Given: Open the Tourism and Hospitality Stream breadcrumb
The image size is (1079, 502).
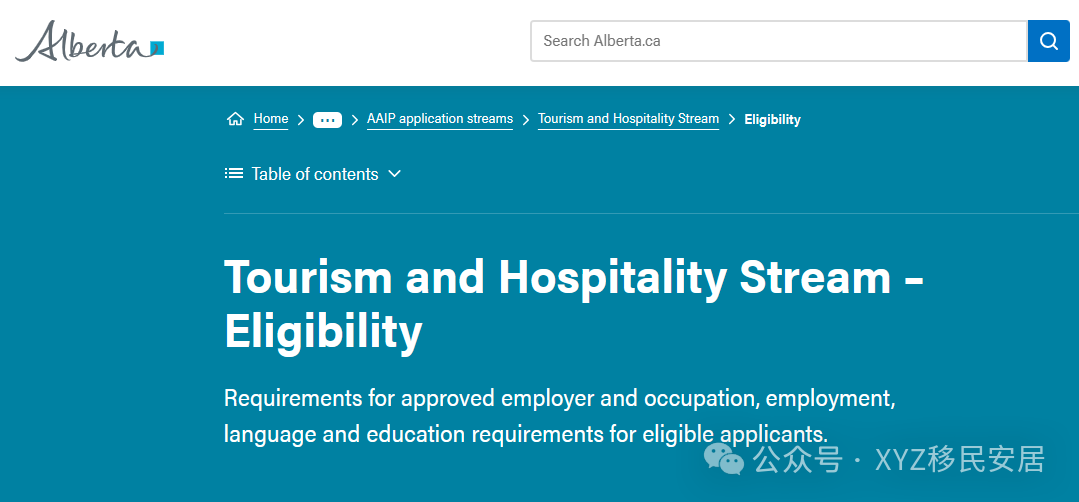Looking at the screenshot, I should 628,119.
